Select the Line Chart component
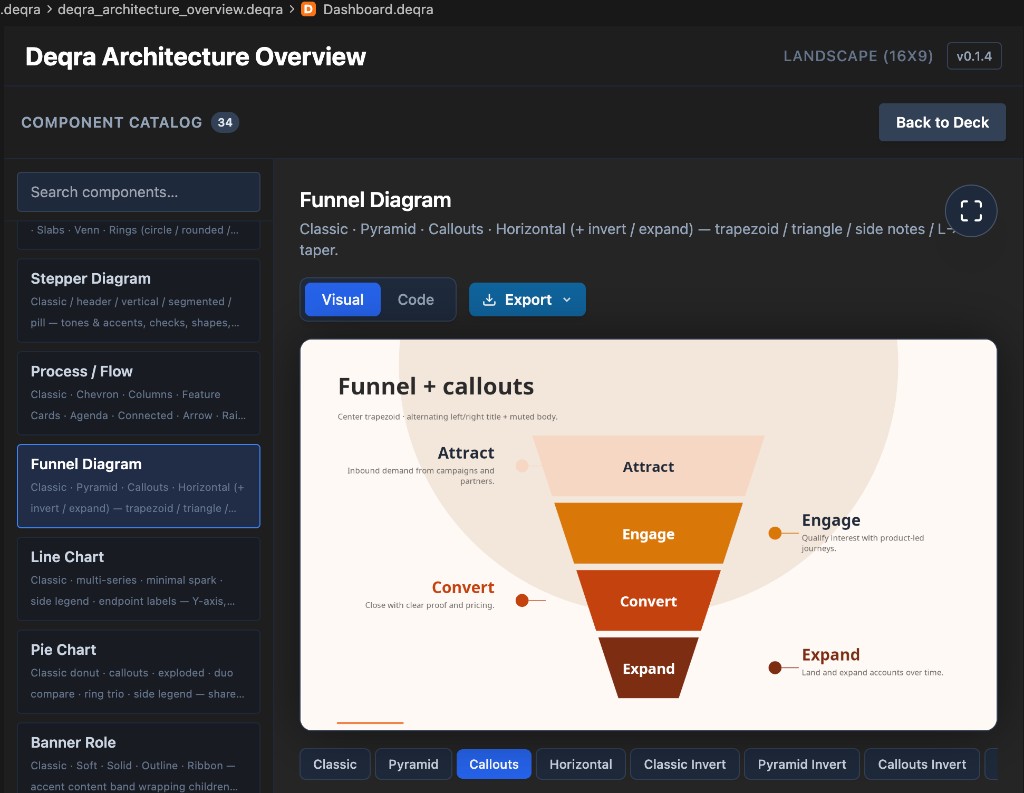The height and width of the screenshot is (793, 1024). point(138,579)
